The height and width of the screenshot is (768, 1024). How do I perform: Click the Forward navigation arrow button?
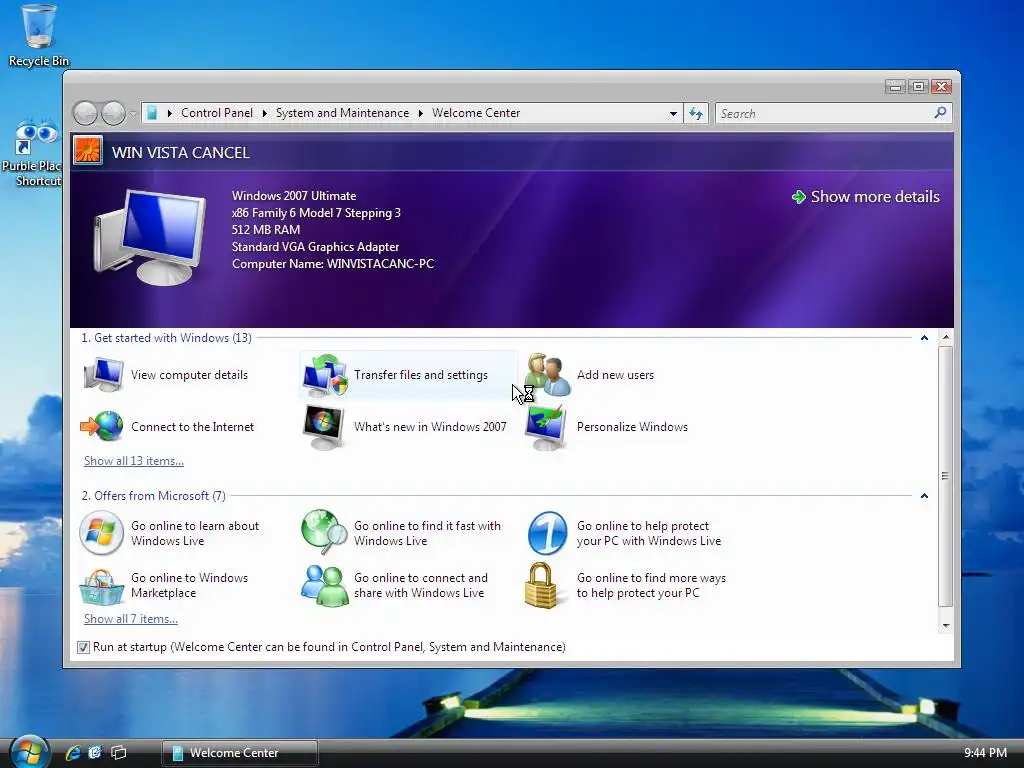(113, 114)
